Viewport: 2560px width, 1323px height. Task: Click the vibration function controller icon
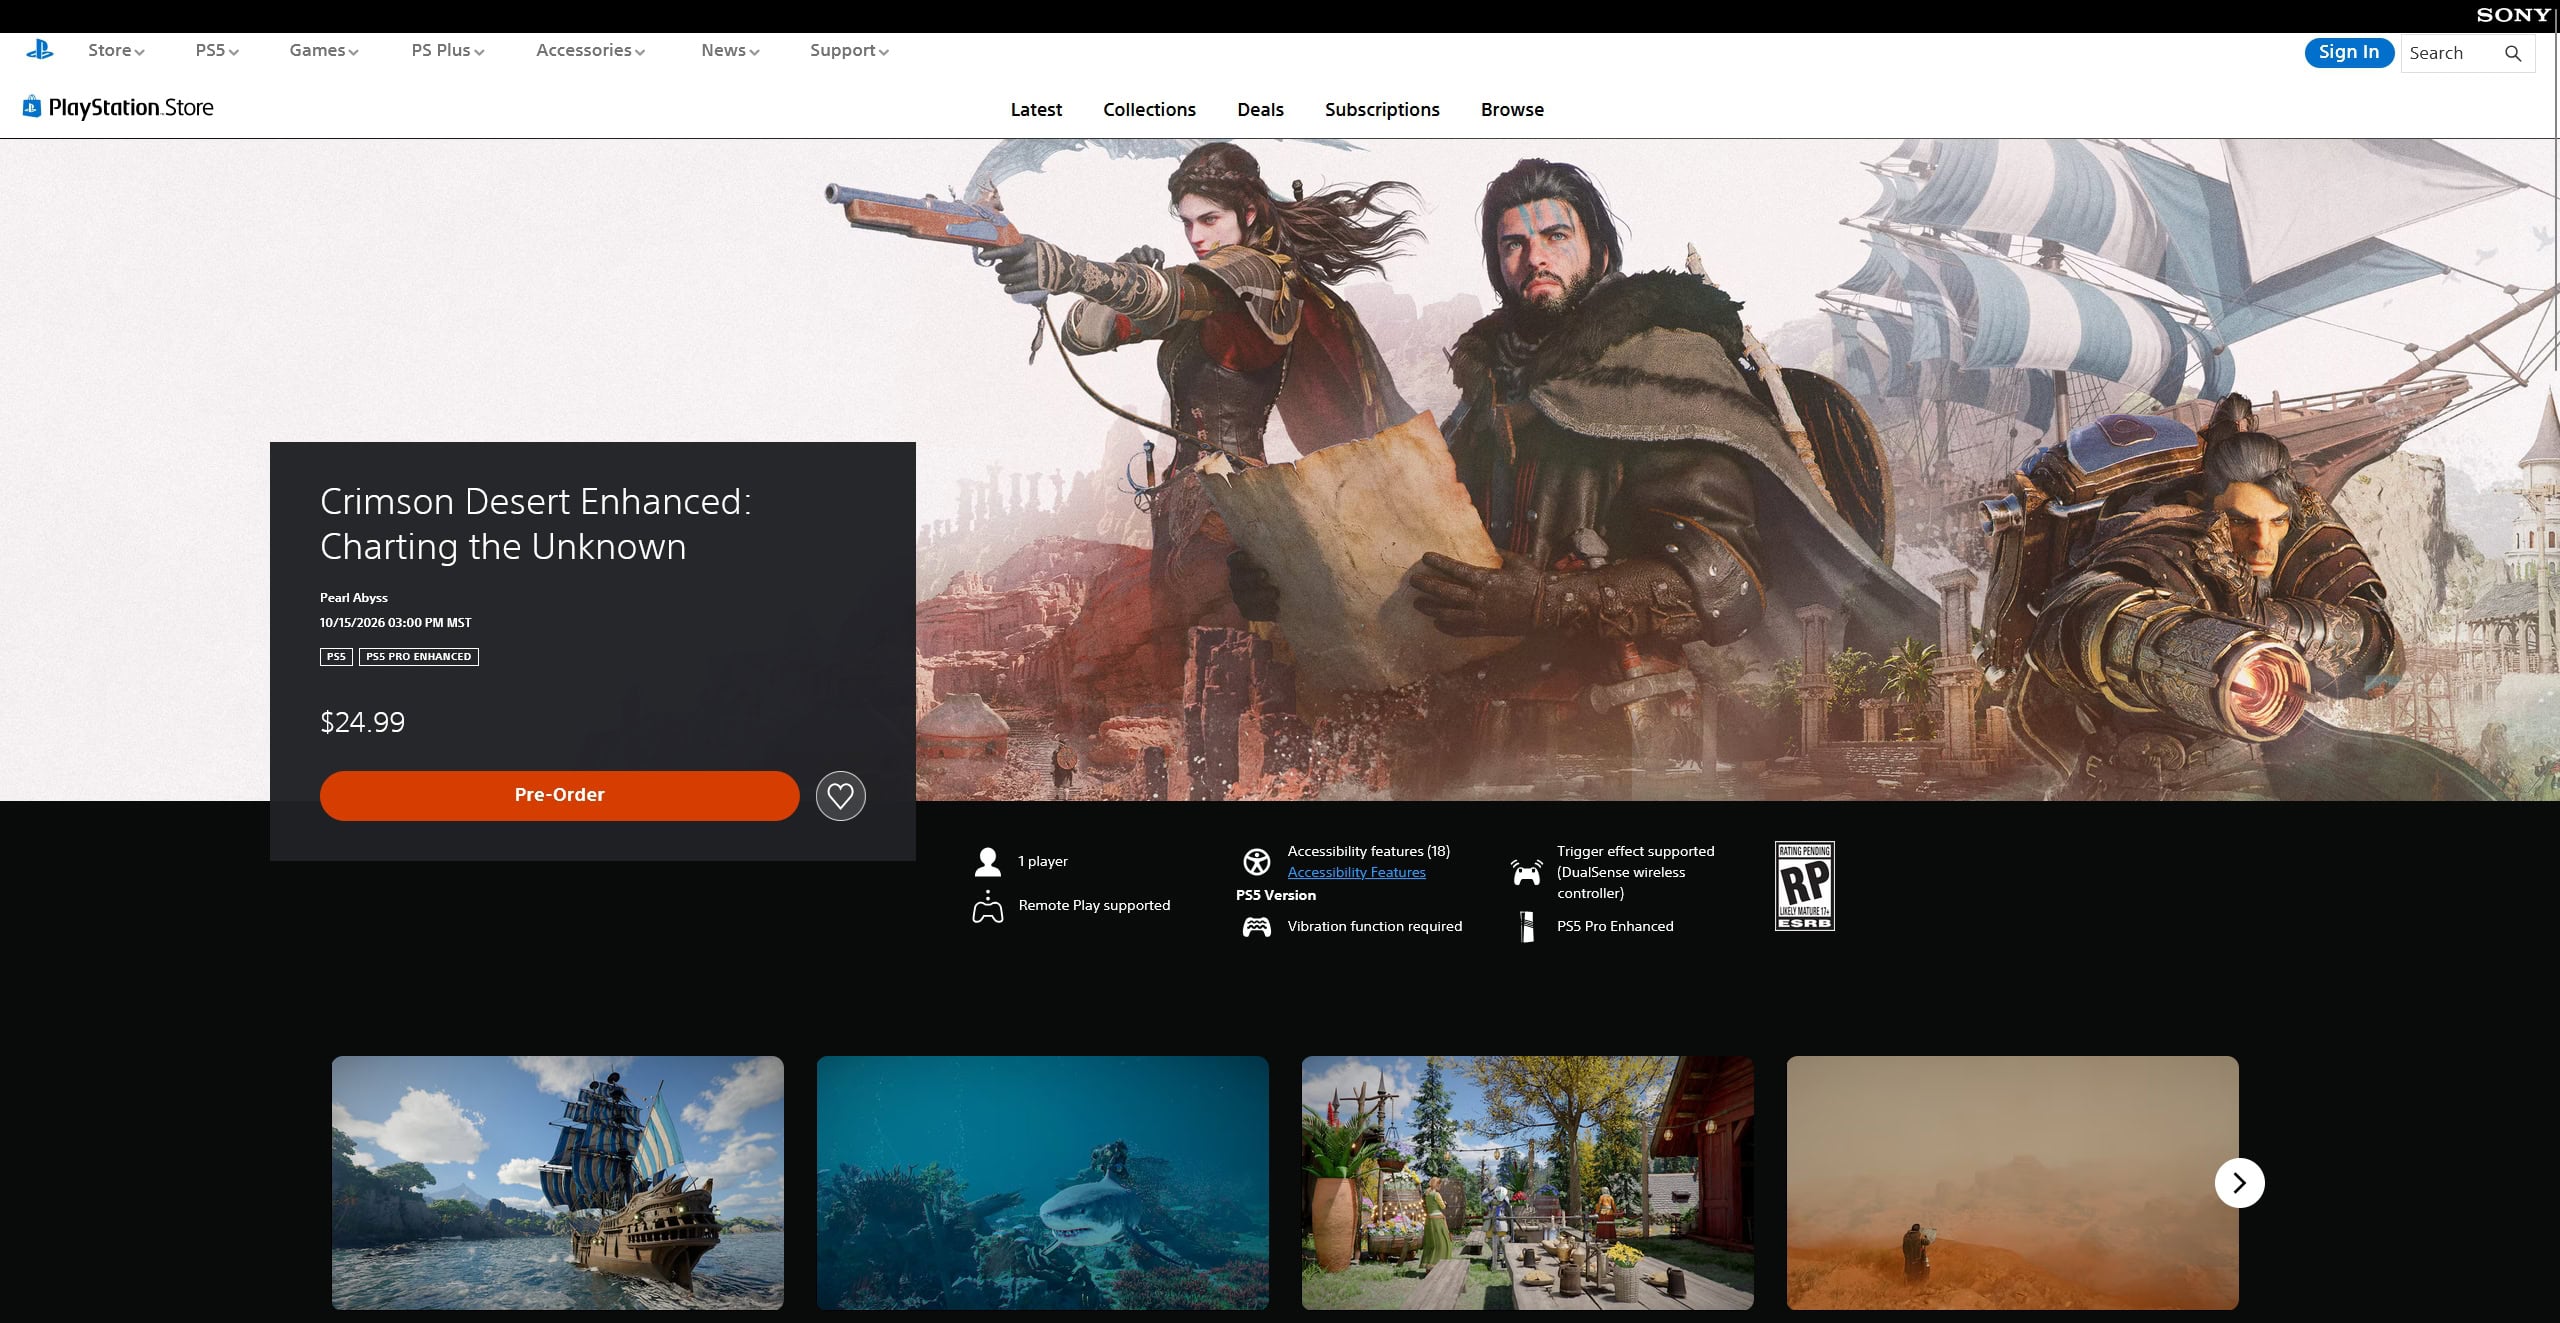pos(1256,927)
